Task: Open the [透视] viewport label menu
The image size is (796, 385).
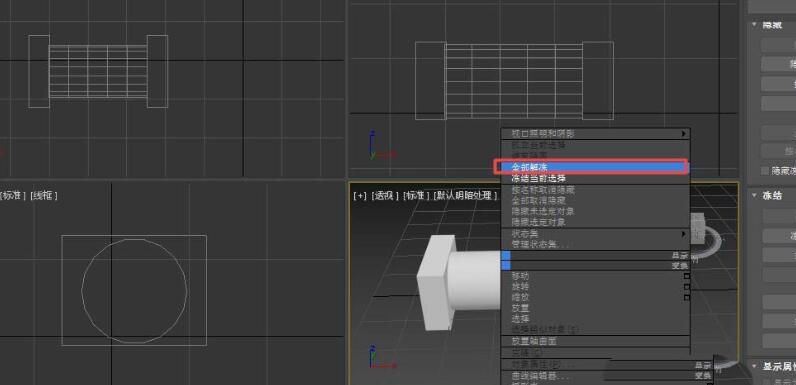Action: 385,196
